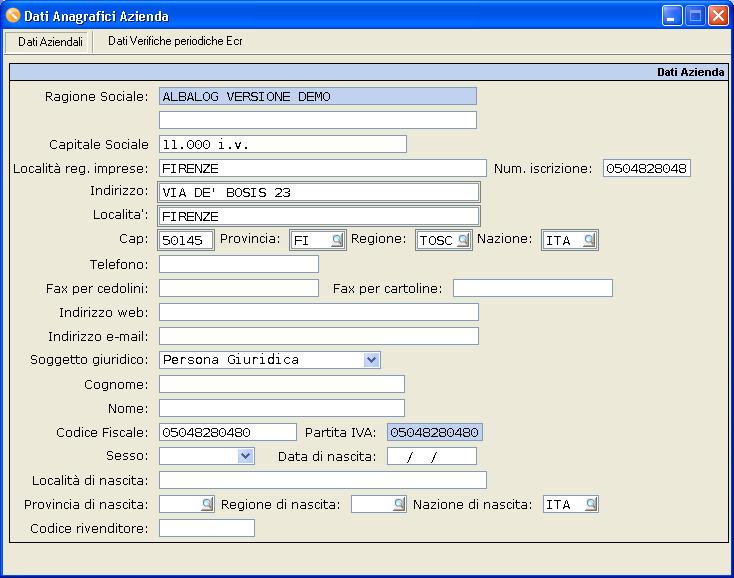Click the Località di nascita field

[x=323, y=480]
